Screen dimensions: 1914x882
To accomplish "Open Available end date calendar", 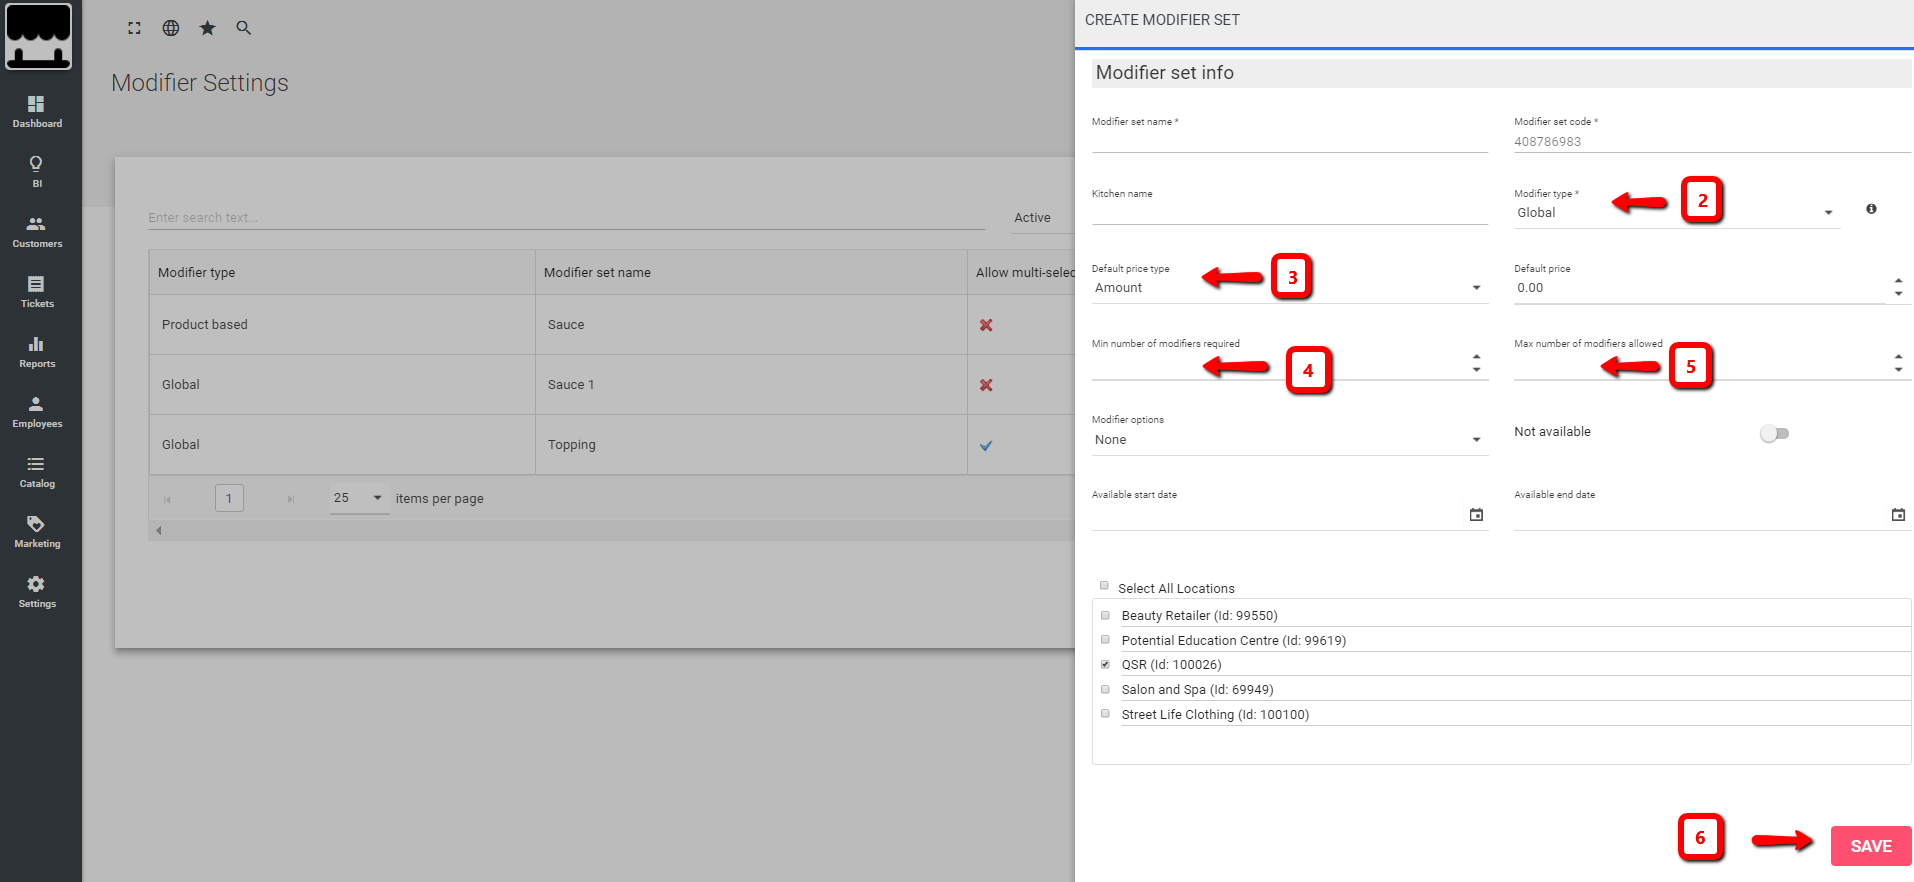I will (x=1898, y=515).
